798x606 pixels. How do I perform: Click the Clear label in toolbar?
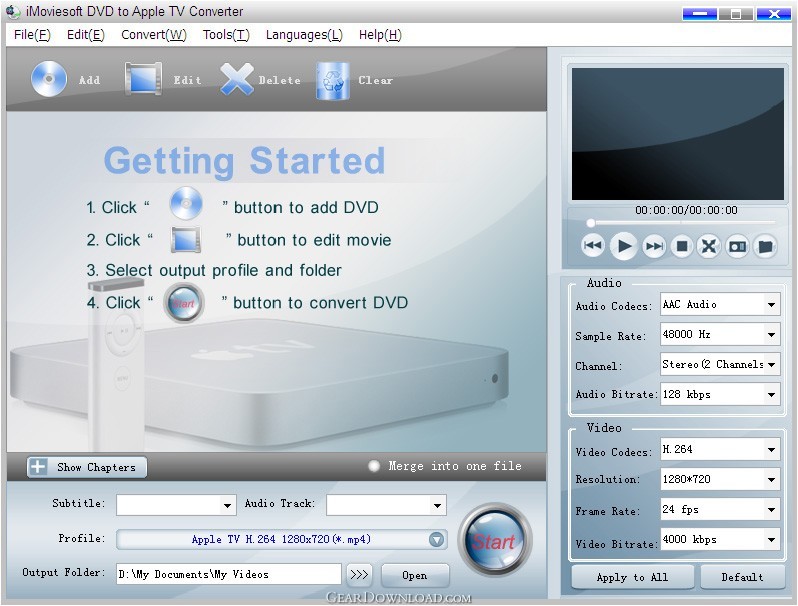[376, 80]
